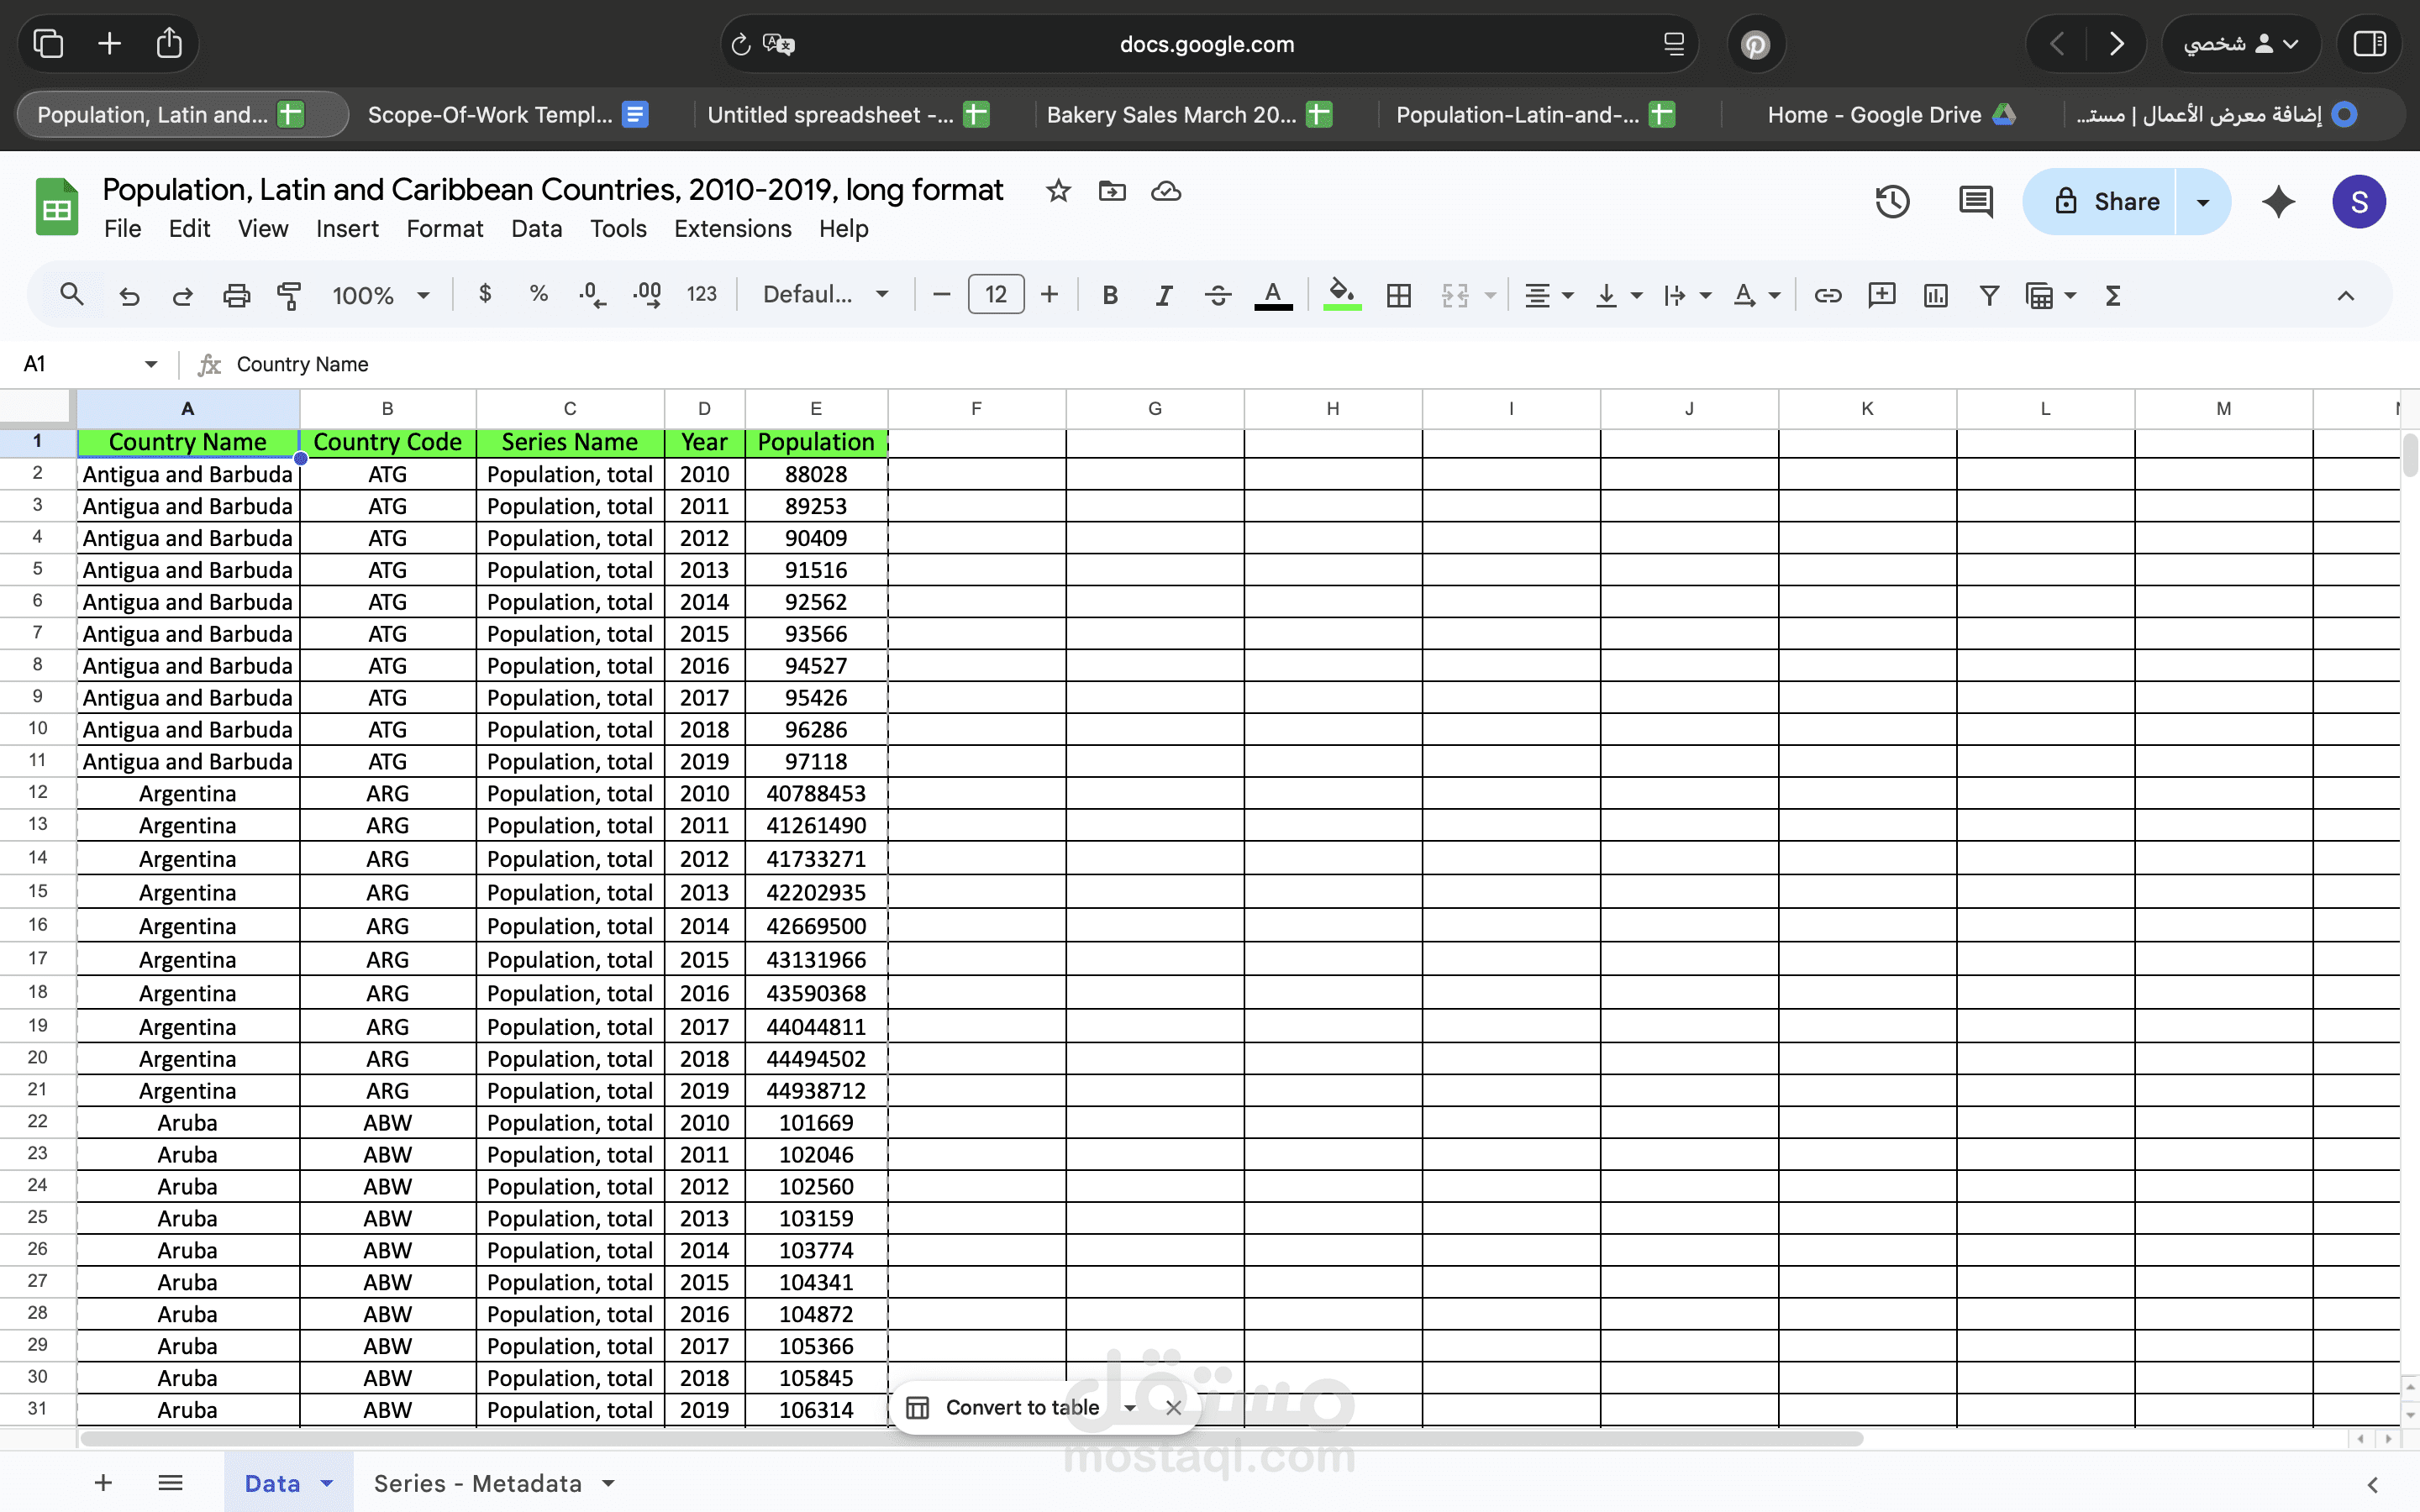Click the Gemini sparkle icon
This screenshot has width=2420, height=1512.
pyautogui.click(x=2278, y=202)
